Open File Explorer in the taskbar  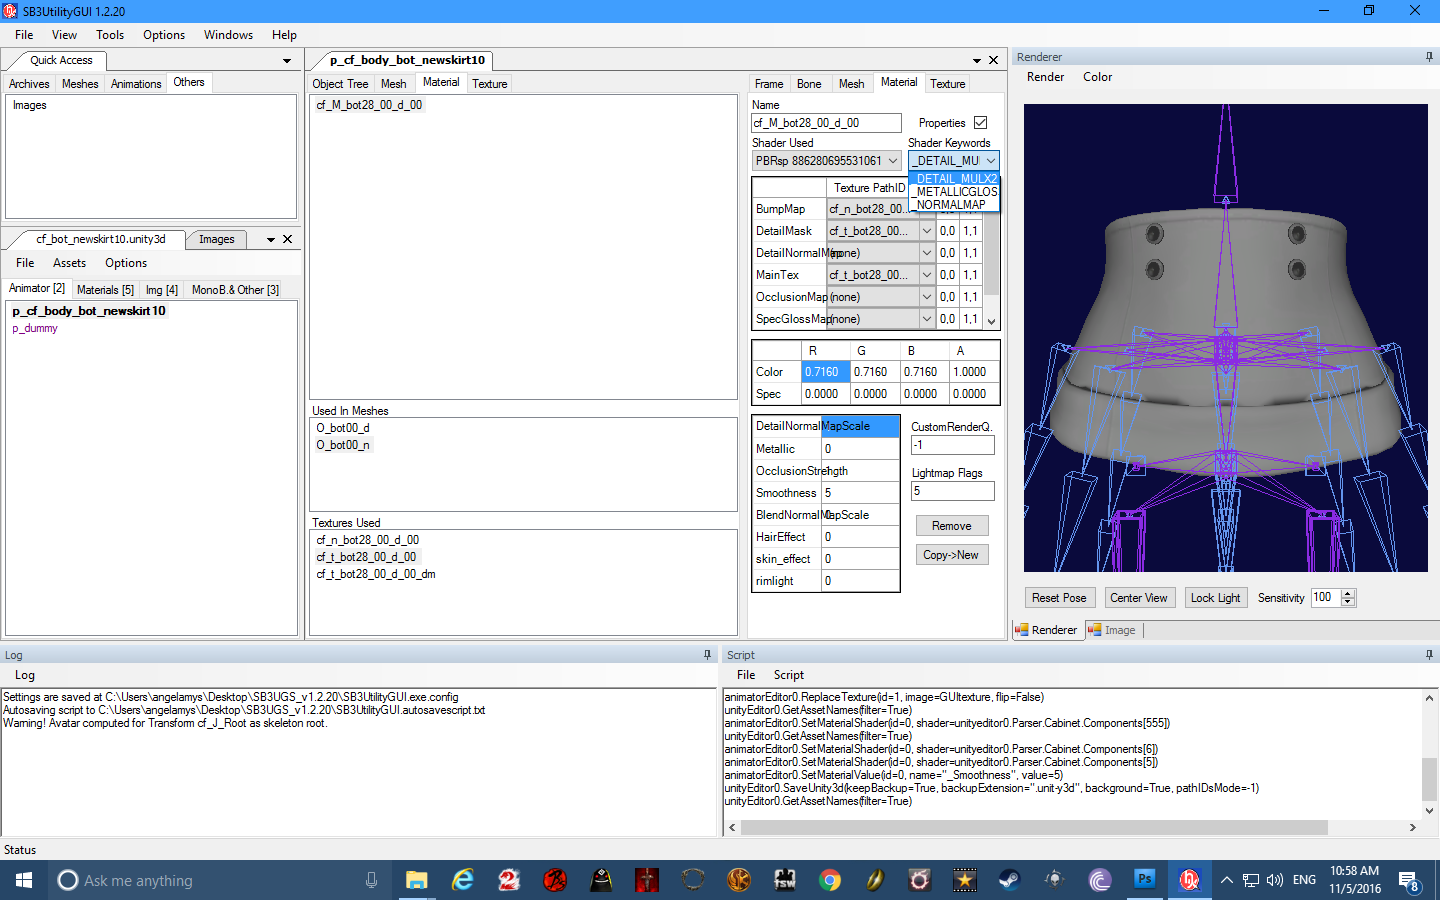[416, 880]
